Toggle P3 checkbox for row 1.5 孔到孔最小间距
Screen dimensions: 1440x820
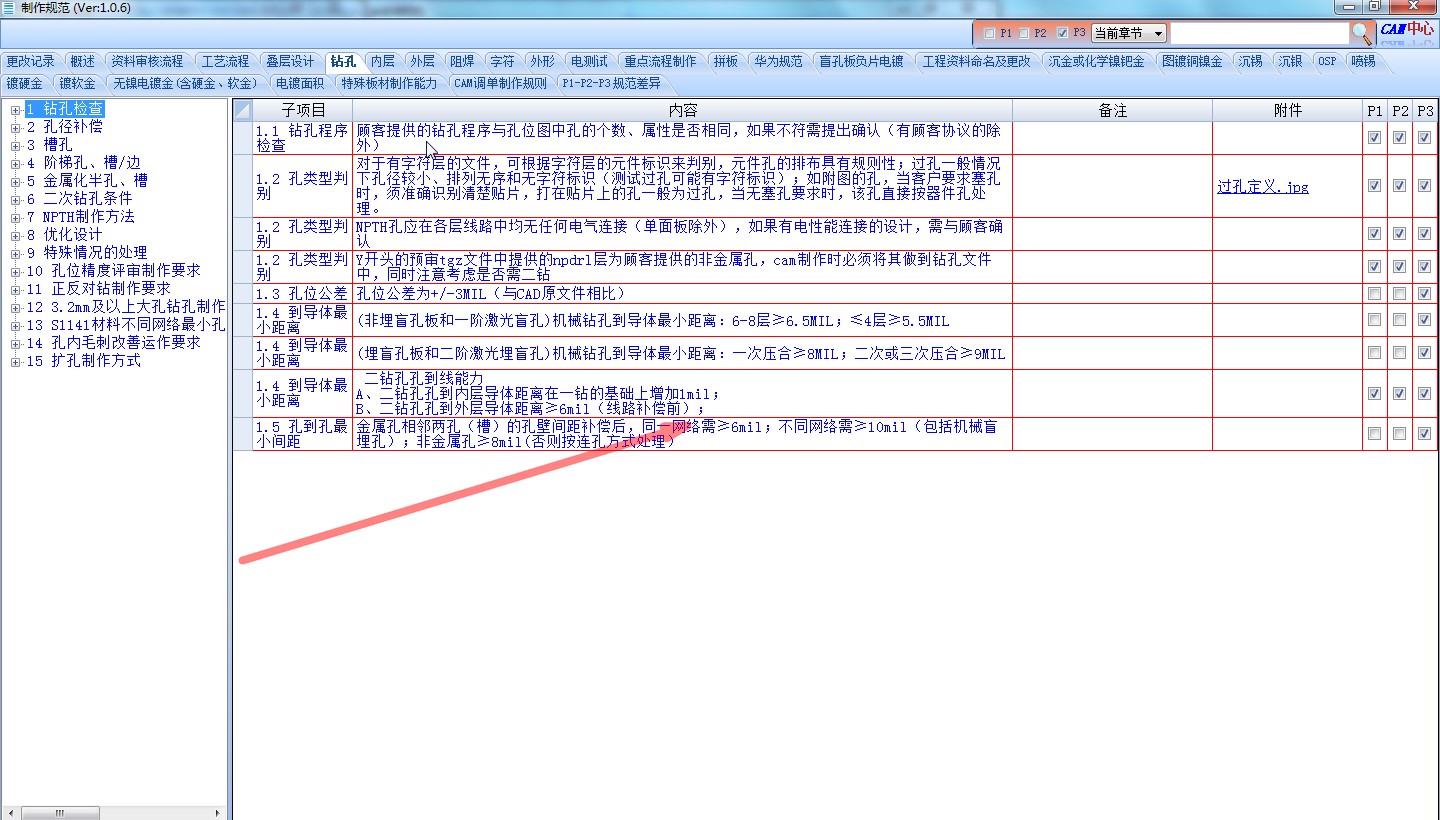1424,434
